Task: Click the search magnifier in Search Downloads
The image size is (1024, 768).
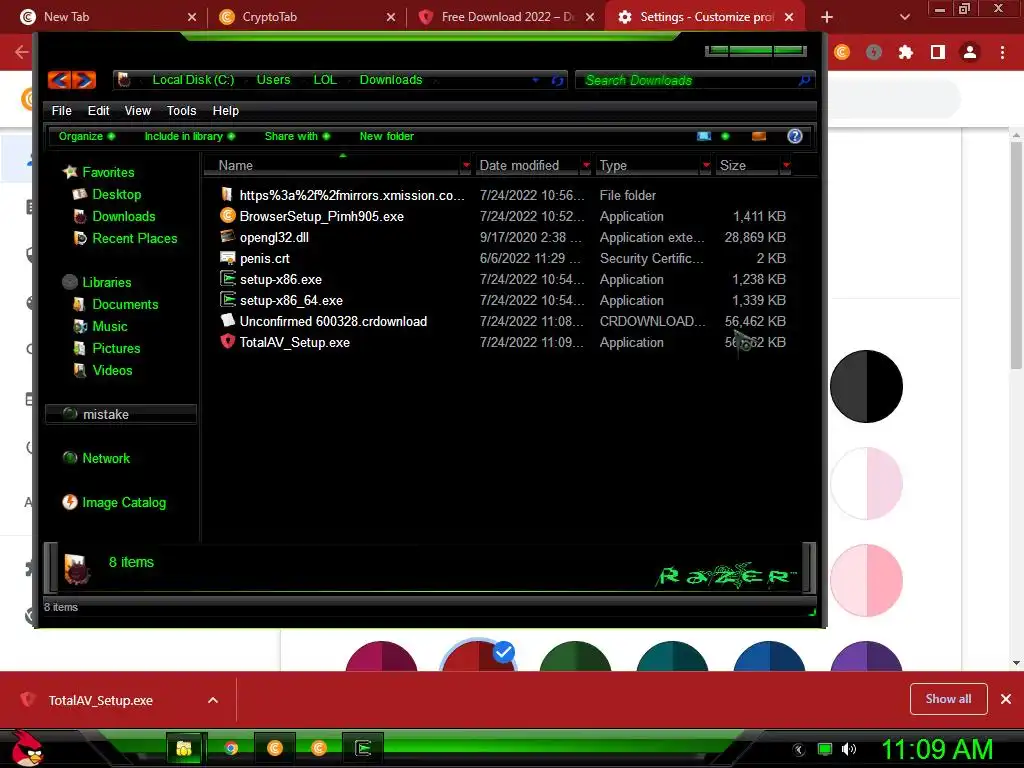Action: [x=804, y=80]
